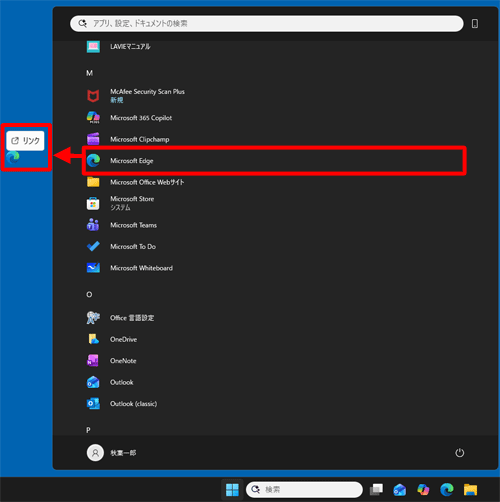500x502 pixels.
Task: Click the power button icon
Action: [460, 453]
